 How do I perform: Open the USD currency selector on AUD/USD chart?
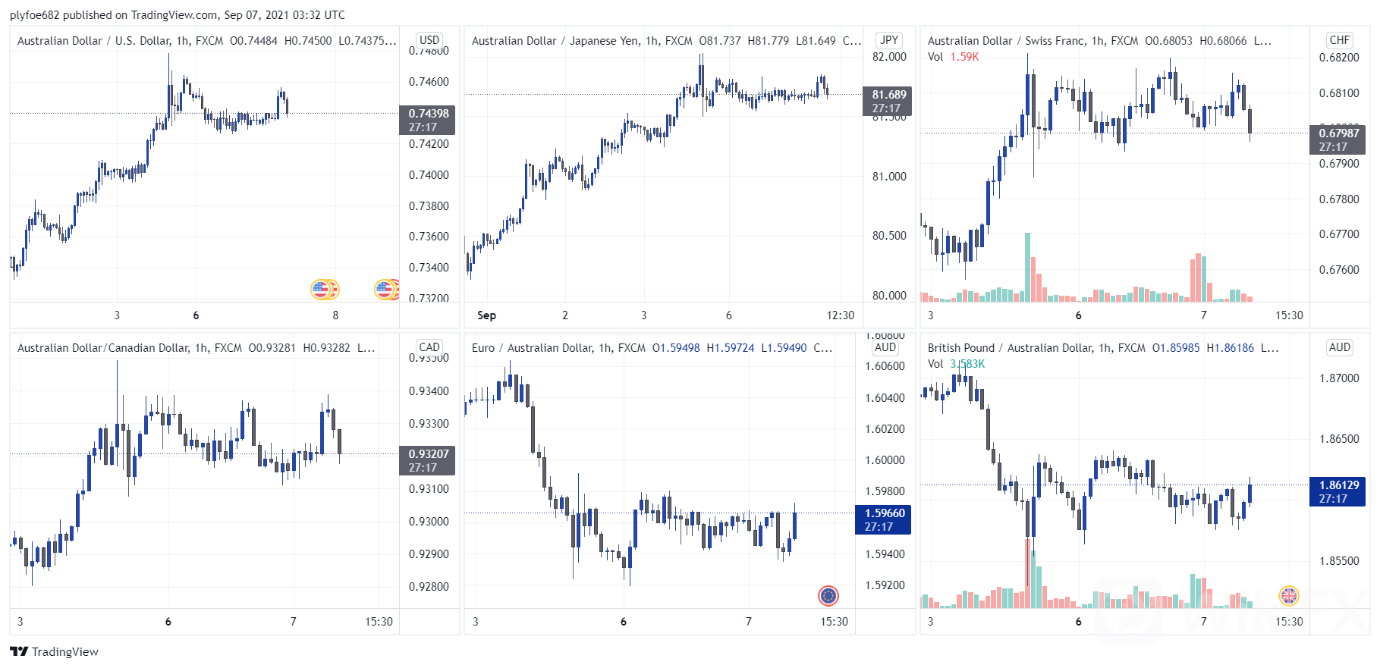[x=429, y=40]
